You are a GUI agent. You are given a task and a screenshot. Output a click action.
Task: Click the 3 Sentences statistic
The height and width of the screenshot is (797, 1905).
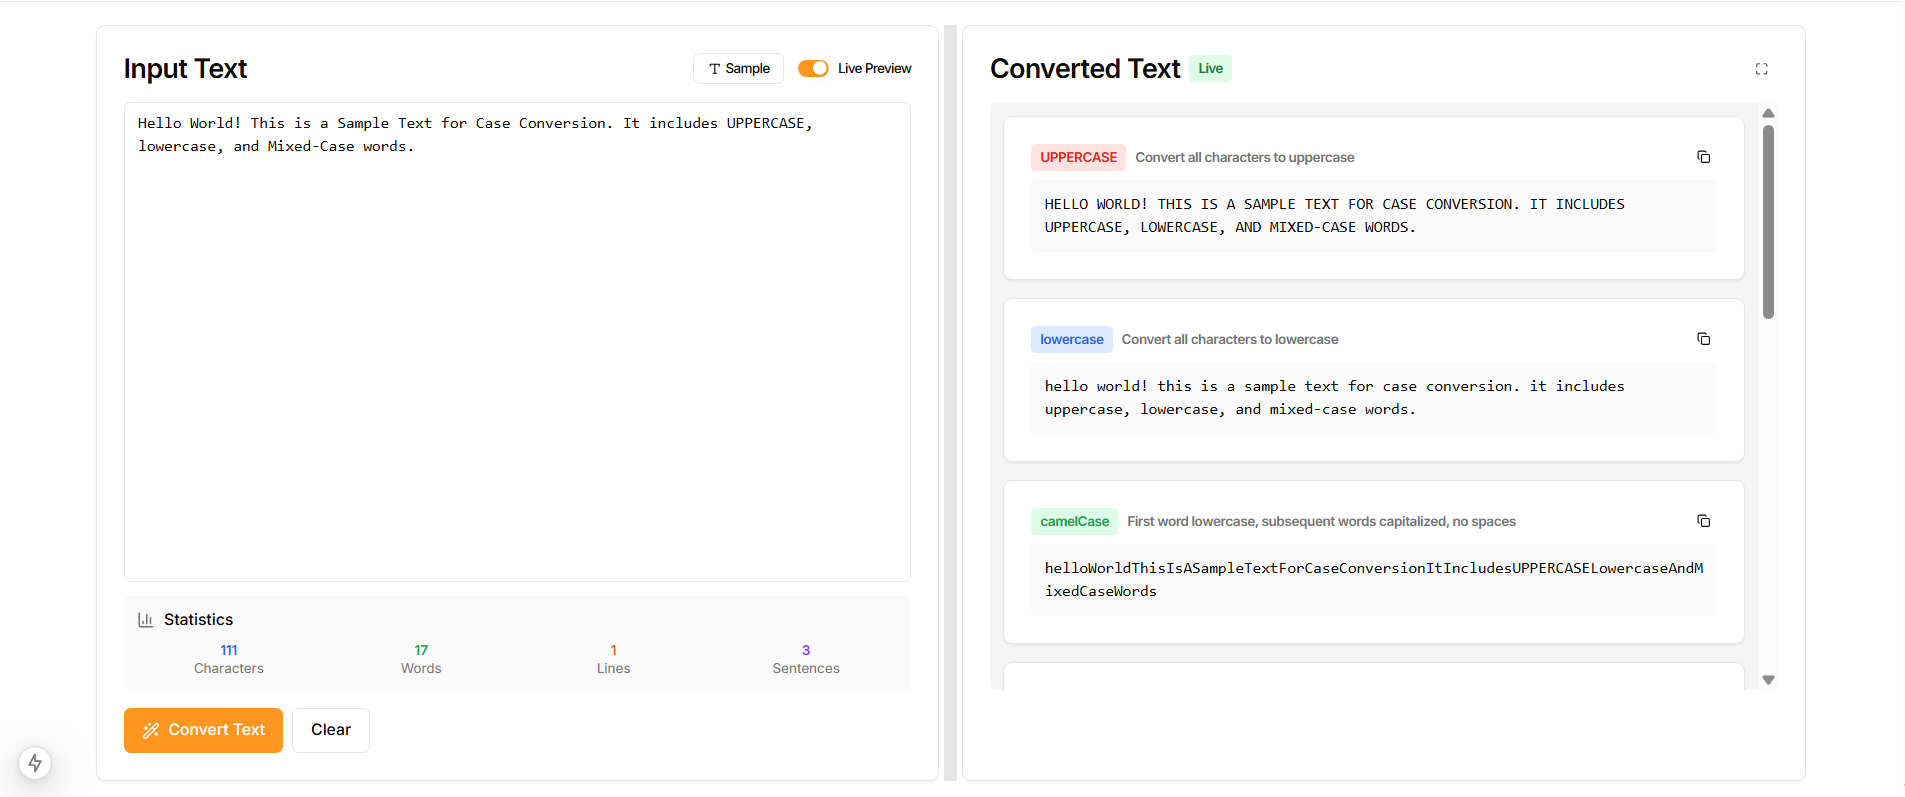click(x=806, y=659)
